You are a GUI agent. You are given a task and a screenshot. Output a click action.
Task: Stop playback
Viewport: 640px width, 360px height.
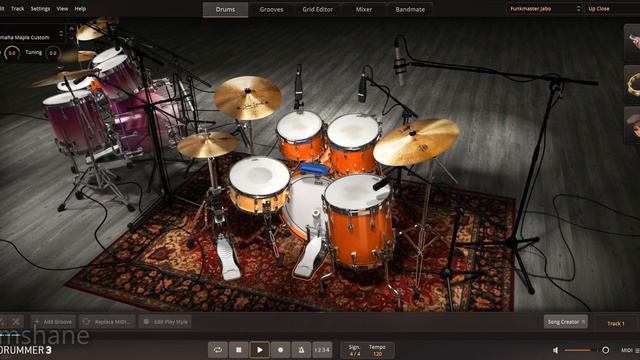pos(238,350)
